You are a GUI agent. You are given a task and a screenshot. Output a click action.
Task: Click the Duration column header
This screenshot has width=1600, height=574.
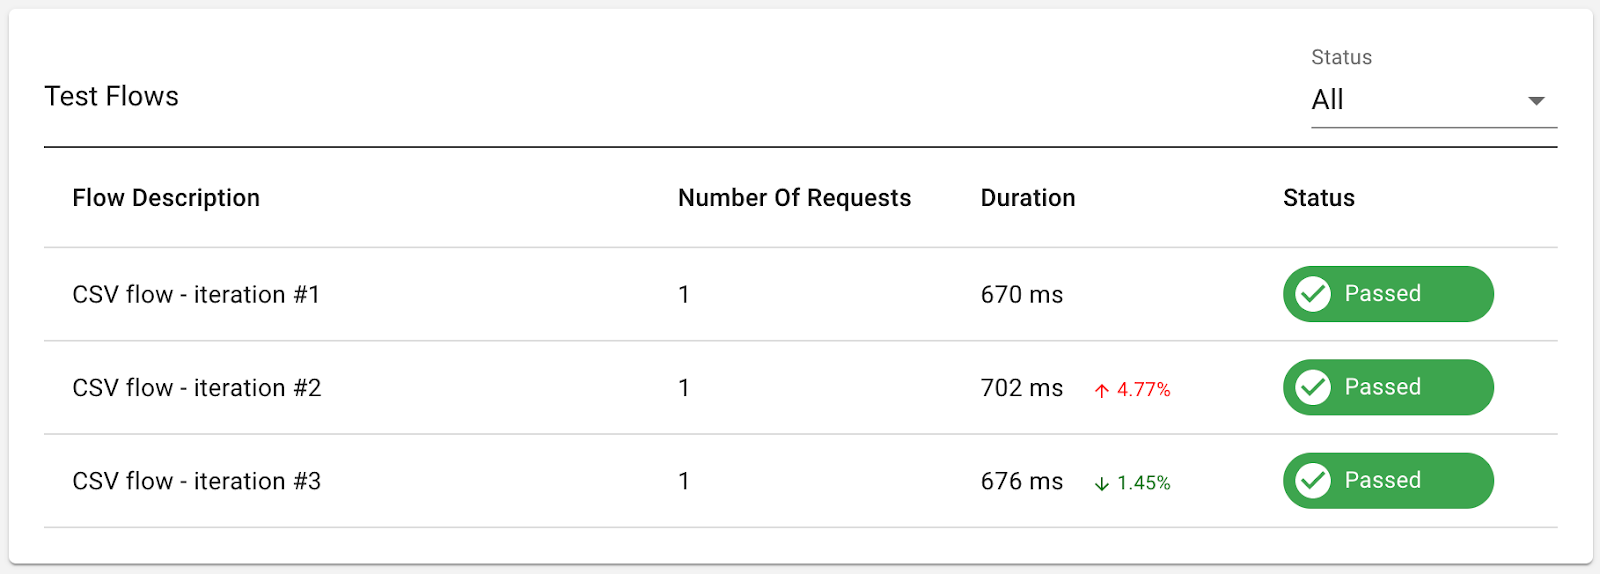(1027, 198)
